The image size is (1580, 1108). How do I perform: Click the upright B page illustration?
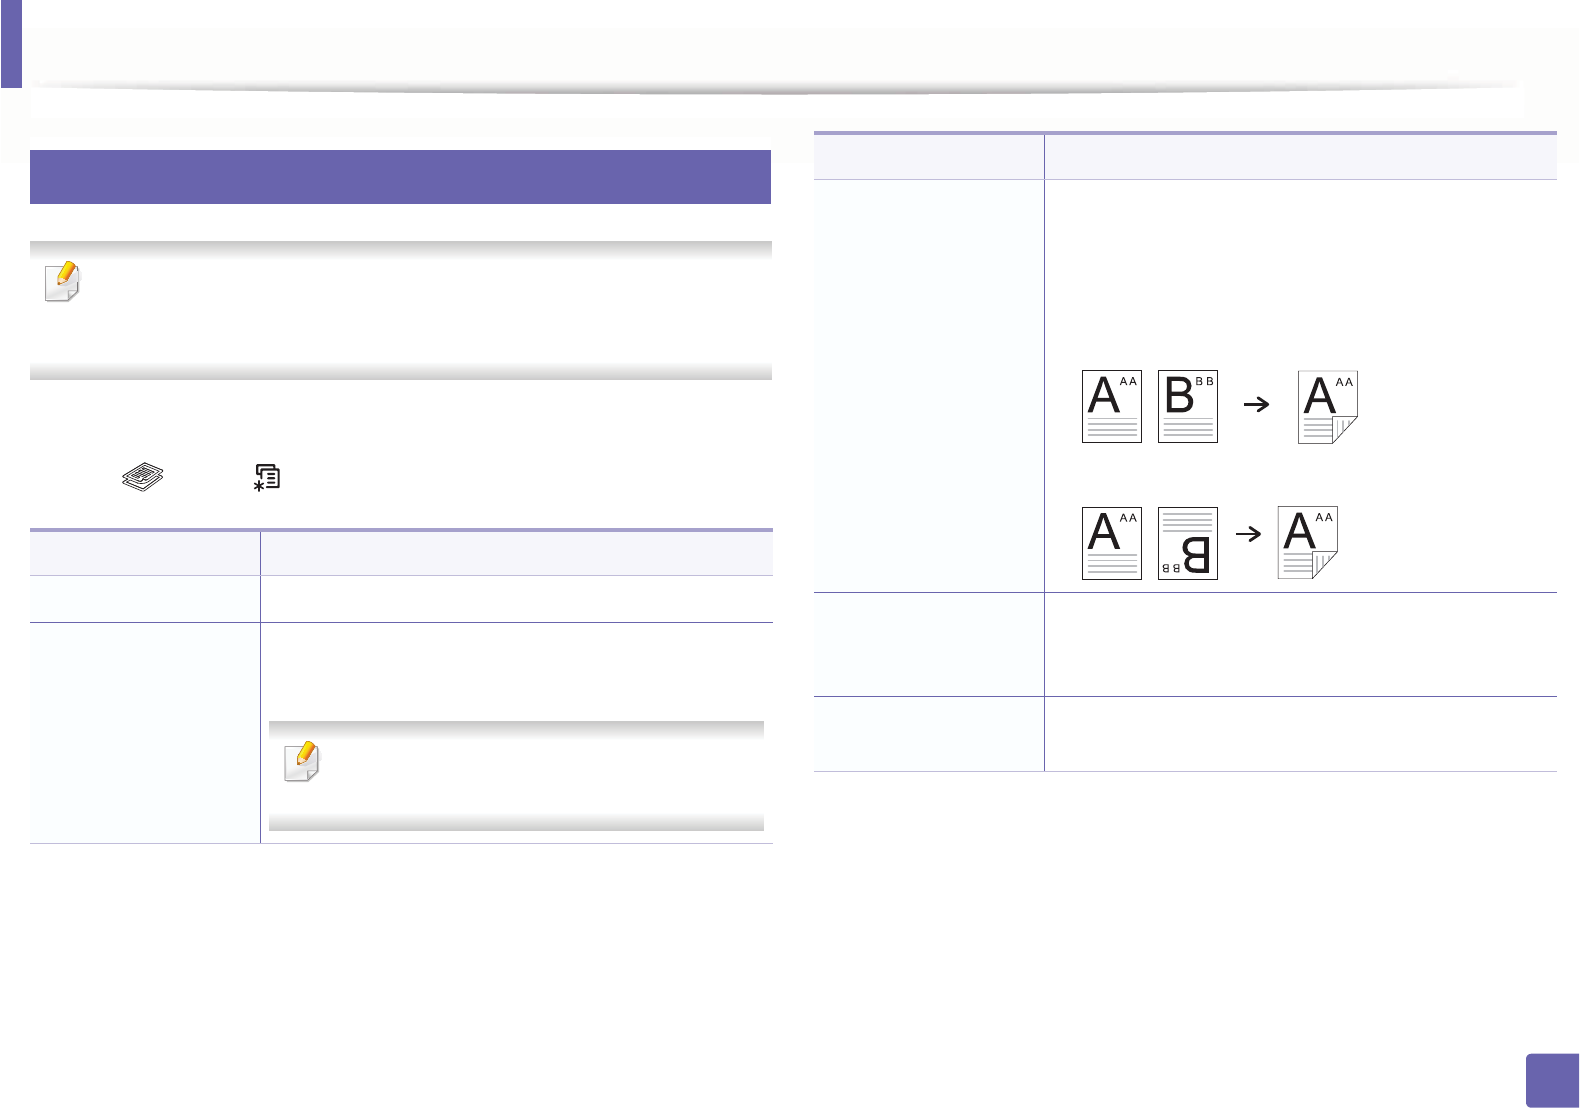[x=1187, y=407]
